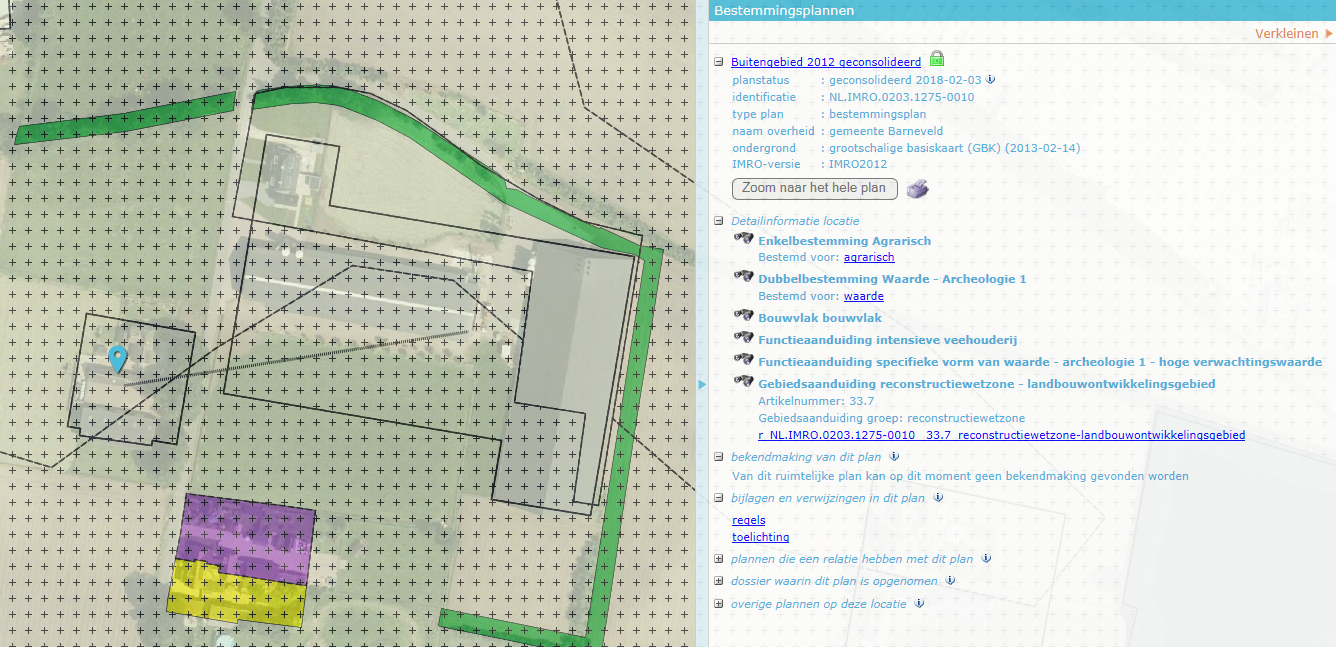Click info icon next to bekendmaking van dit plan
Screen dimensions: 1336x647
(895, 456)
